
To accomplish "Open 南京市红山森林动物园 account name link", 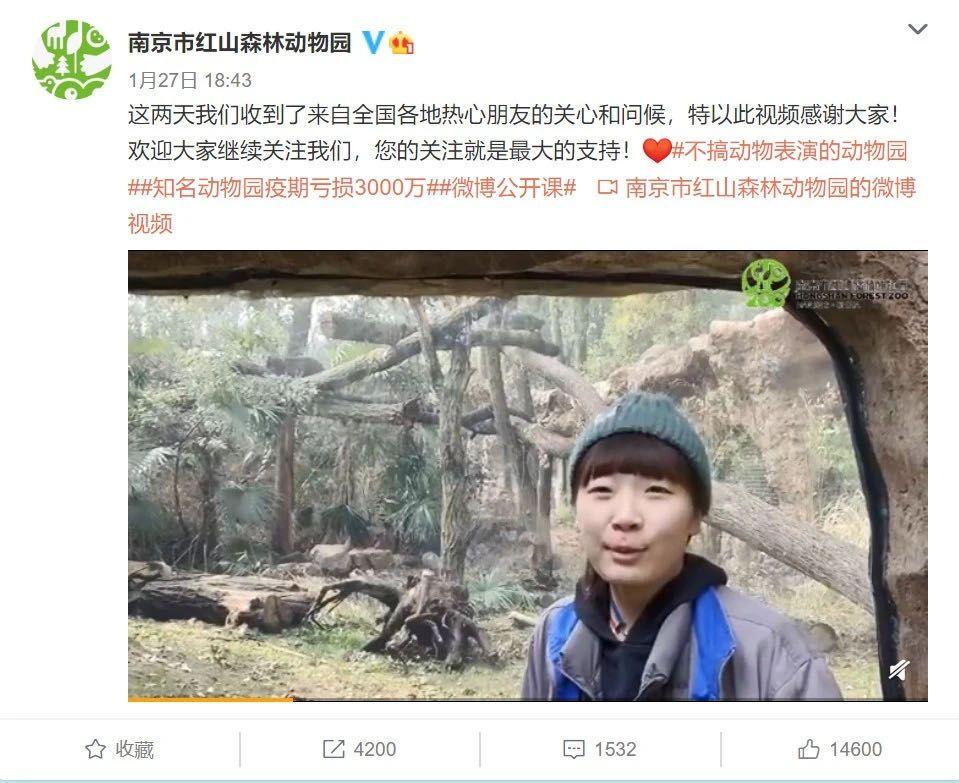I will click(x=240, y=43).
